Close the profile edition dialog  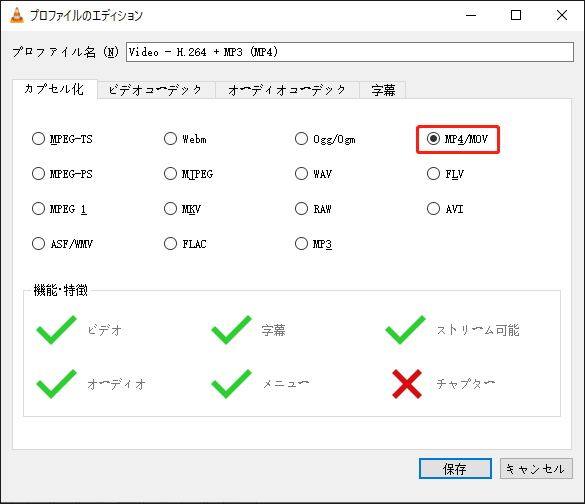click(562, 15)
